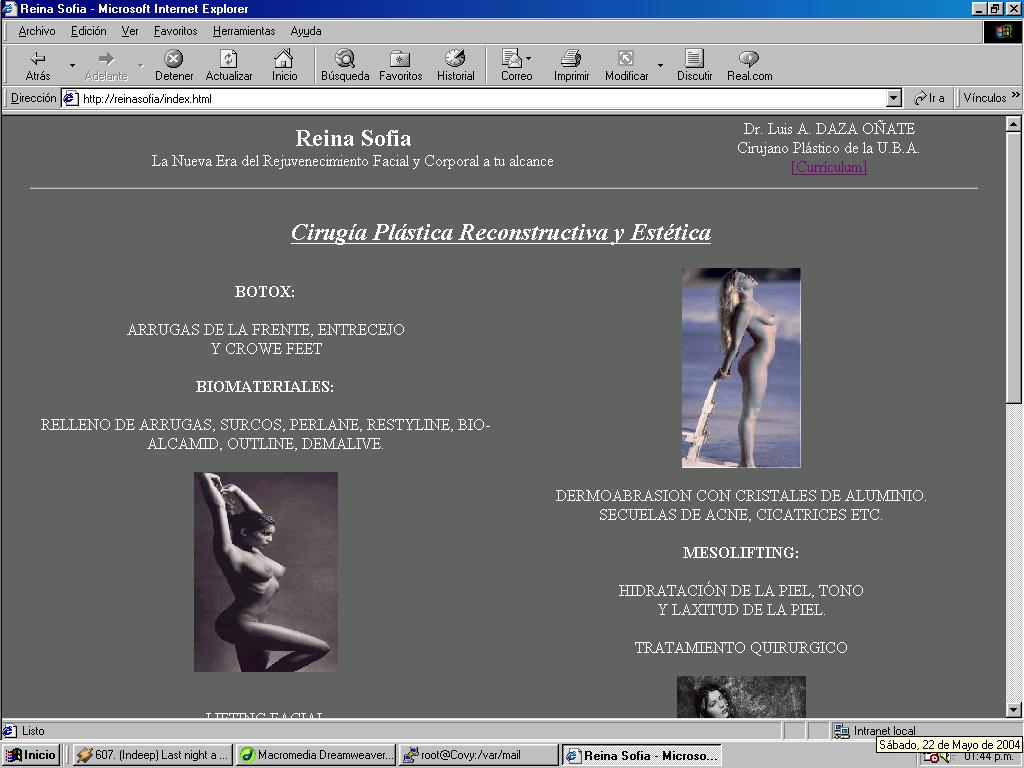Click the scrollbar up arrow
The height and width of the screenshot is (768, 1024).
pos(1014,123)
